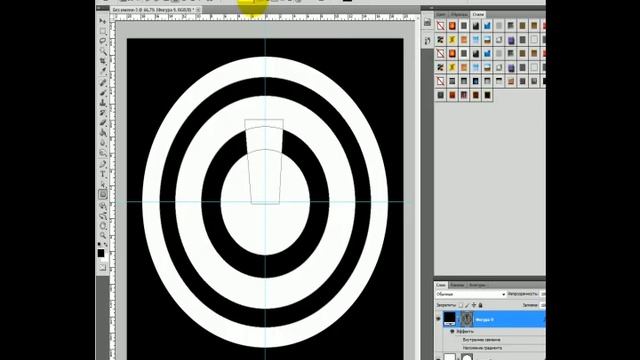
Task: Hide the Эффекты of Фигура 9
Action: click(x=452, y=331)
